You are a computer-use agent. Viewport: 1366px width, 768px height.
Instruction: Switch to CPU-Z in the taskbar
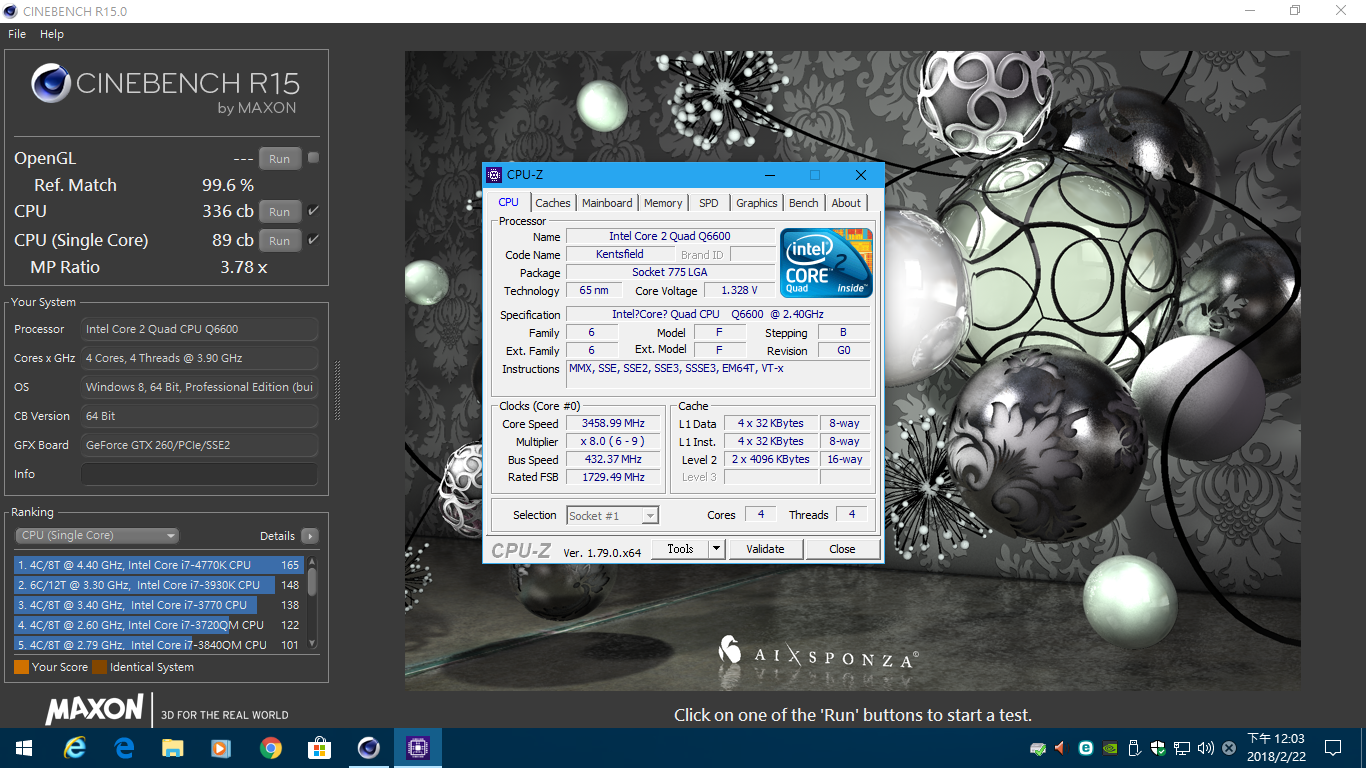click(417, 748)
